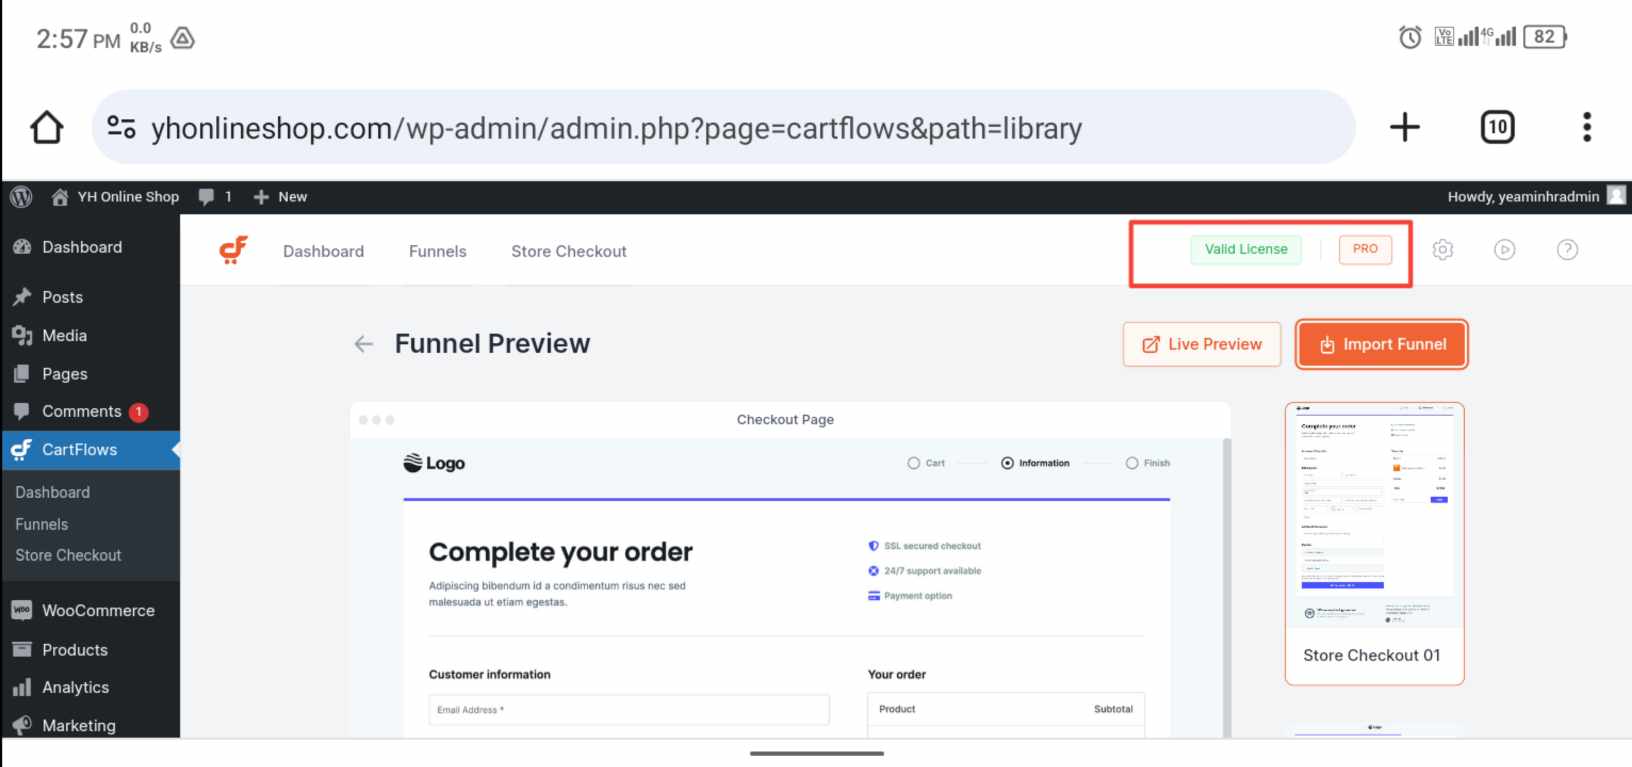Click the Payment option card icon
The image size is (1632, 767).
pos(873,596)
